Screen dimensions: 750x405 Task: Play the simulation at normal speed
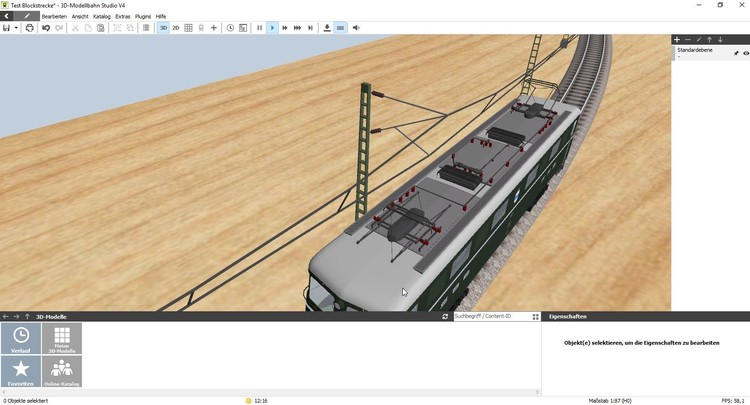272,28
